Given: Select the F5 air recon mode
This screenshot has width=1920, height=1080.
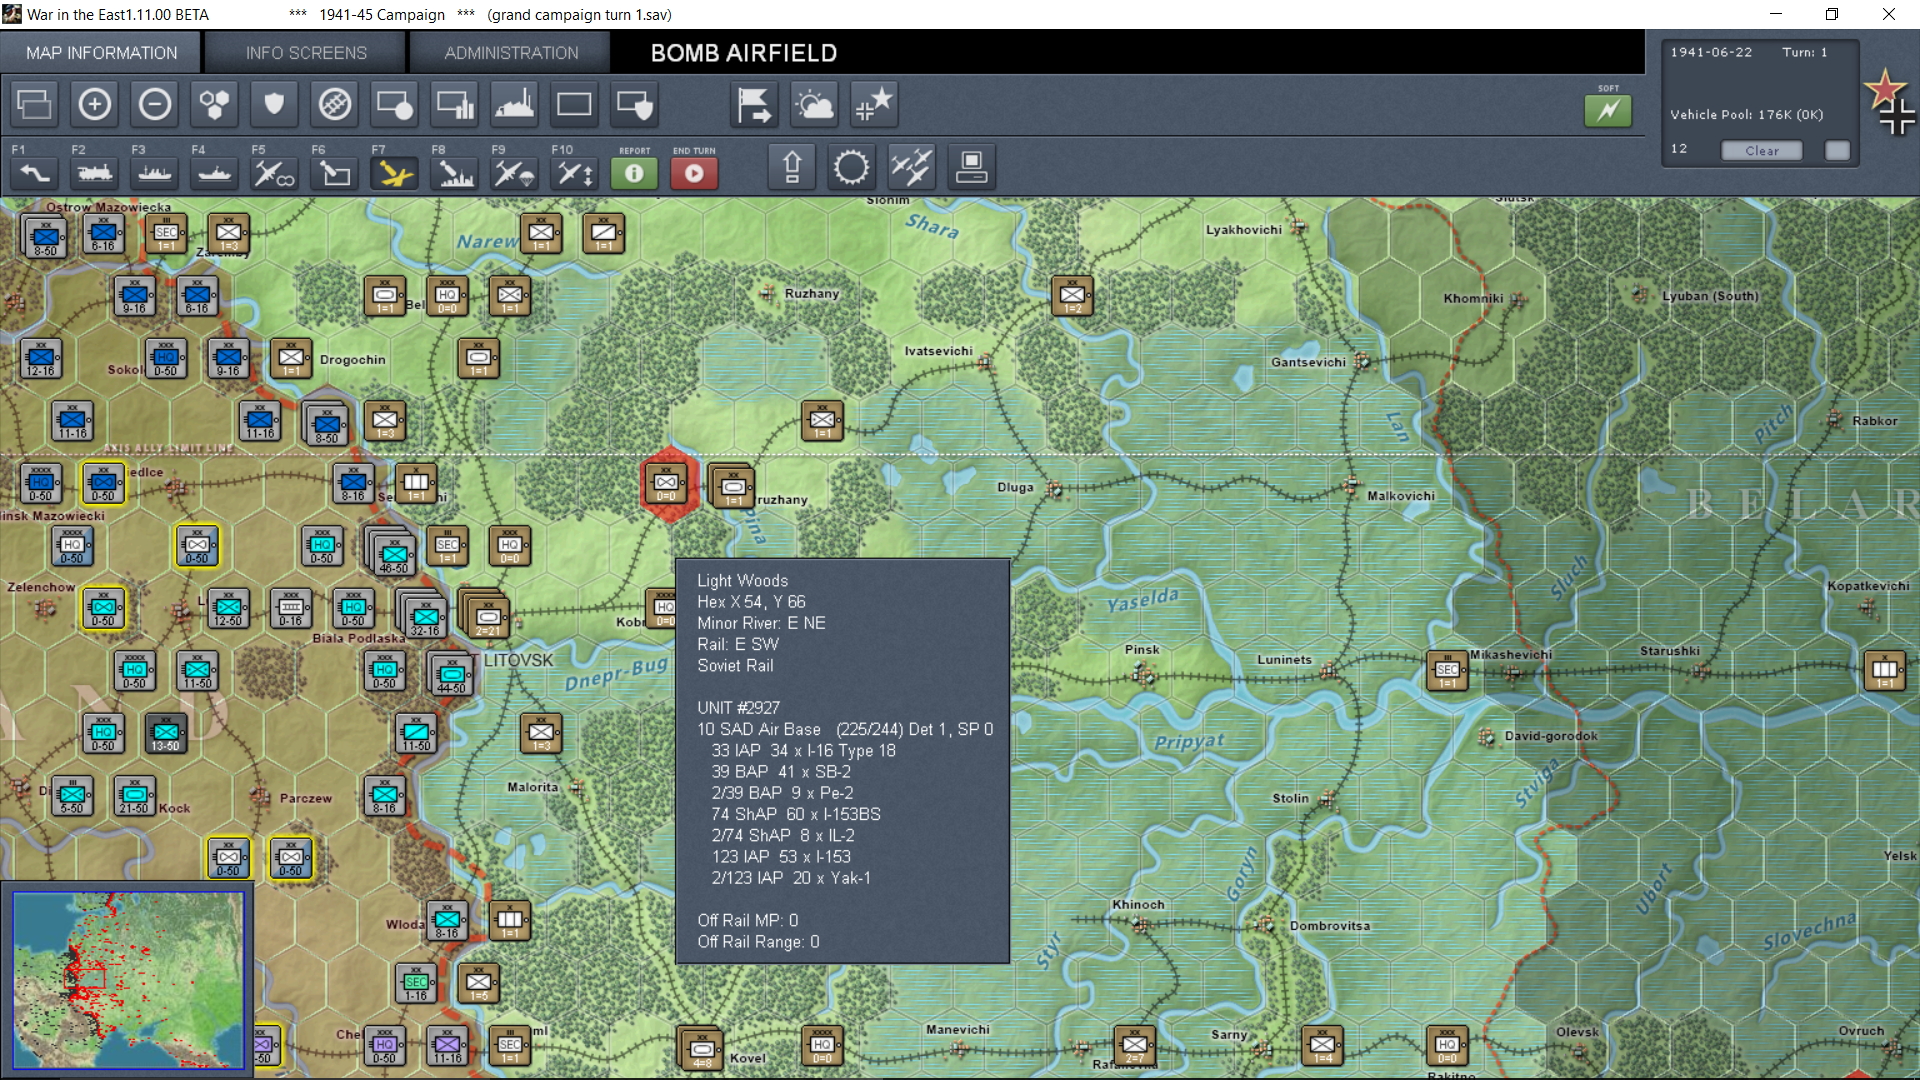Looking at the screenshot, I should [x=275, y=173].
